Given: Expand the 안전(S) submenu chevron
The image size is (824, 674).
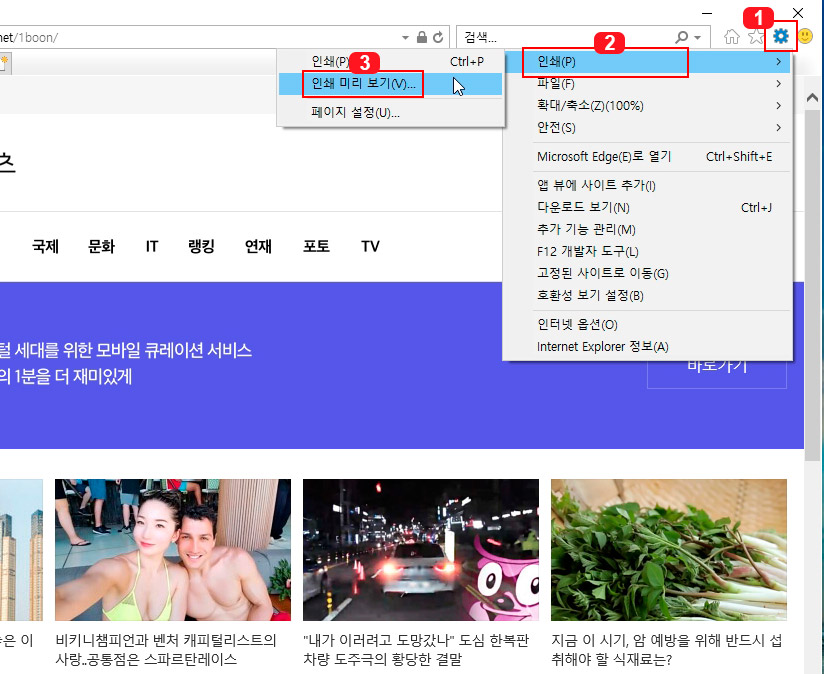Looking at the screenshot, I should click(779, 128).
